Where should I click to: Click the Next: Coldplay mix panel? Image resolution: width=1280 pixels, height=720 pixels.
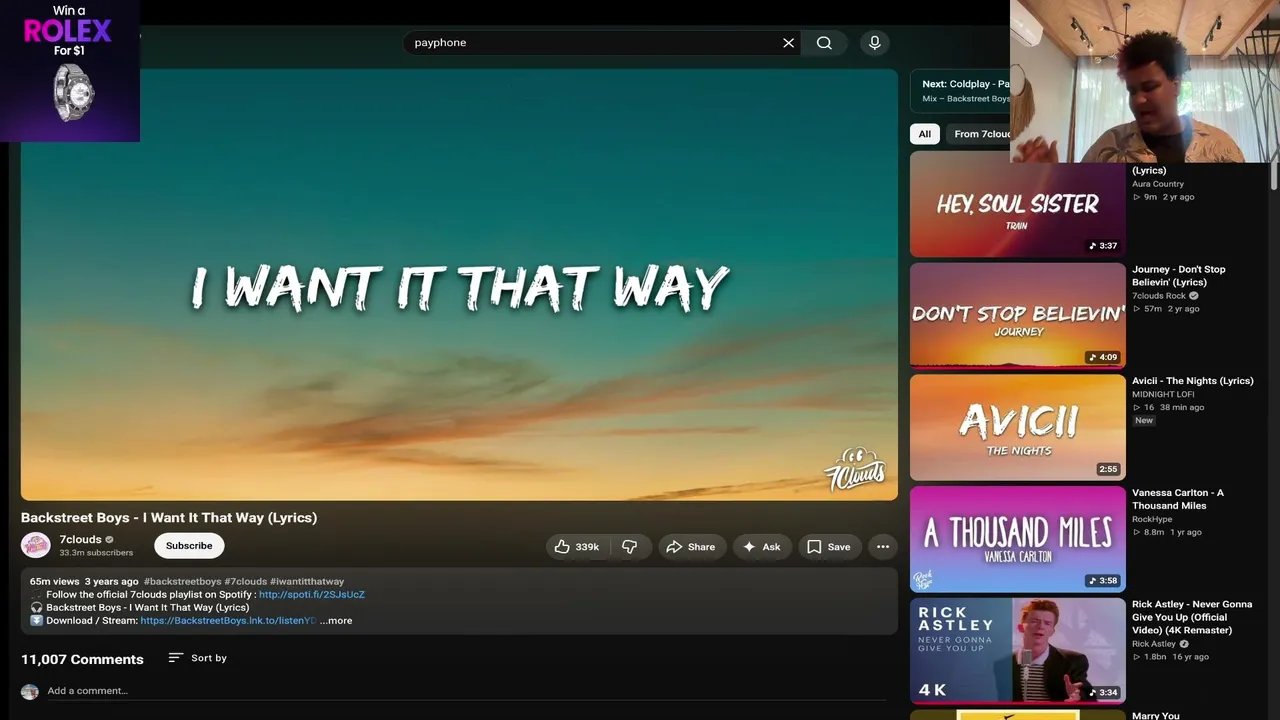(x=961, y=91)
